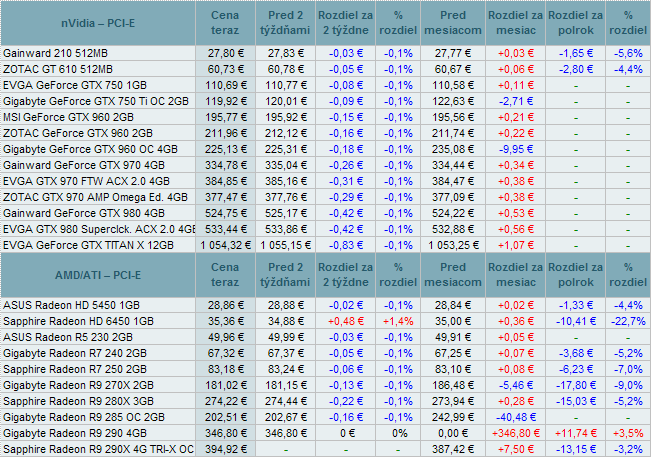651x457 pixels.
Task: Select 'Cena teraz' header in nVidia section
Action: coord(225,23)
